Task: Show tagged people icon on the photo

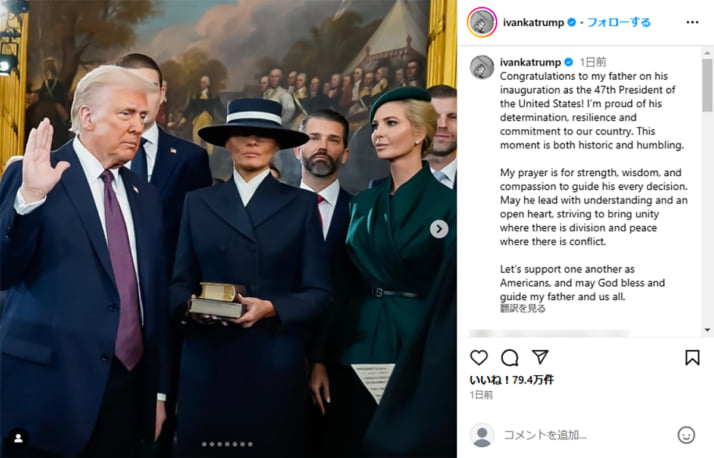Action: pos(18,438)
